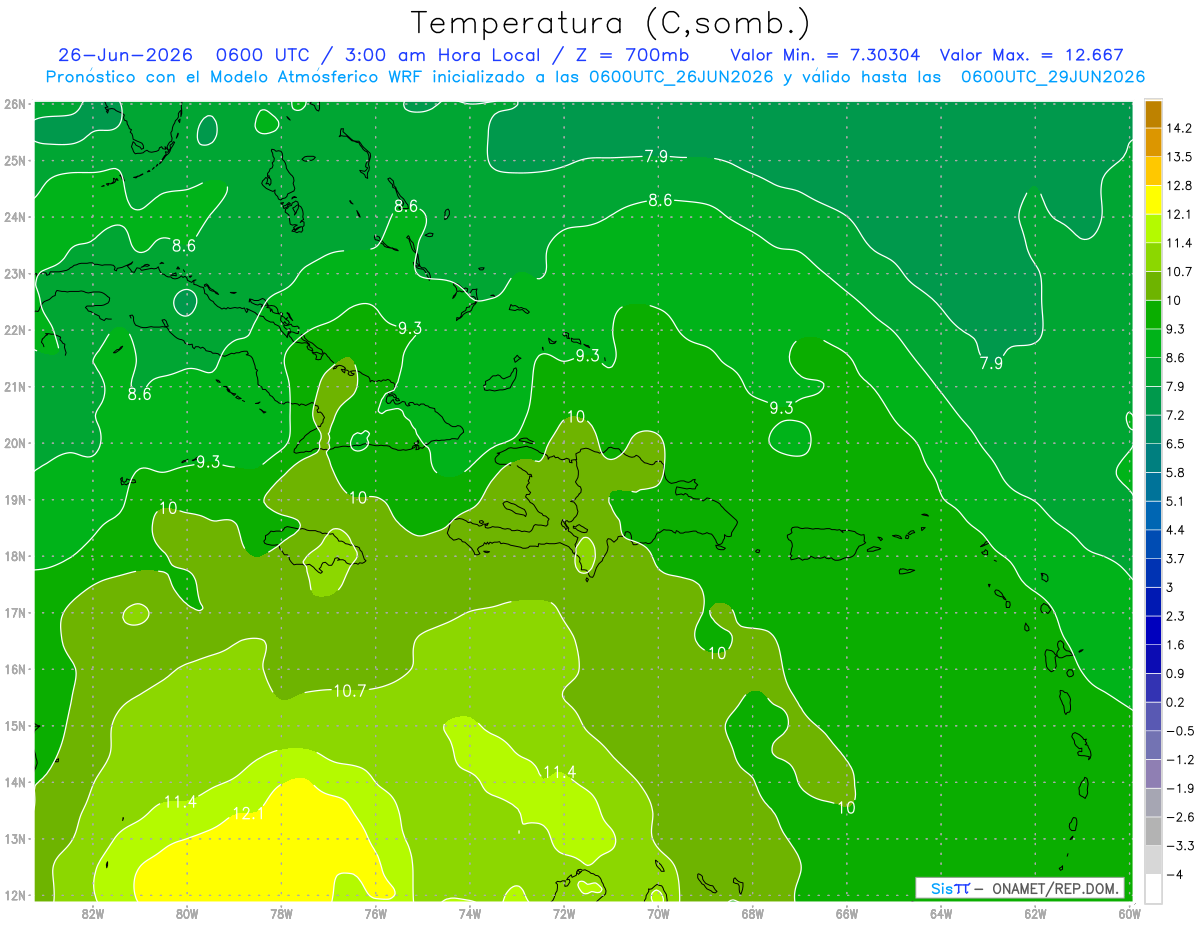The width and height of the screenshot is (1200, 927).
Task: Click the orange colorbar swatch above 14.2
Action: tap(1153, 114)
